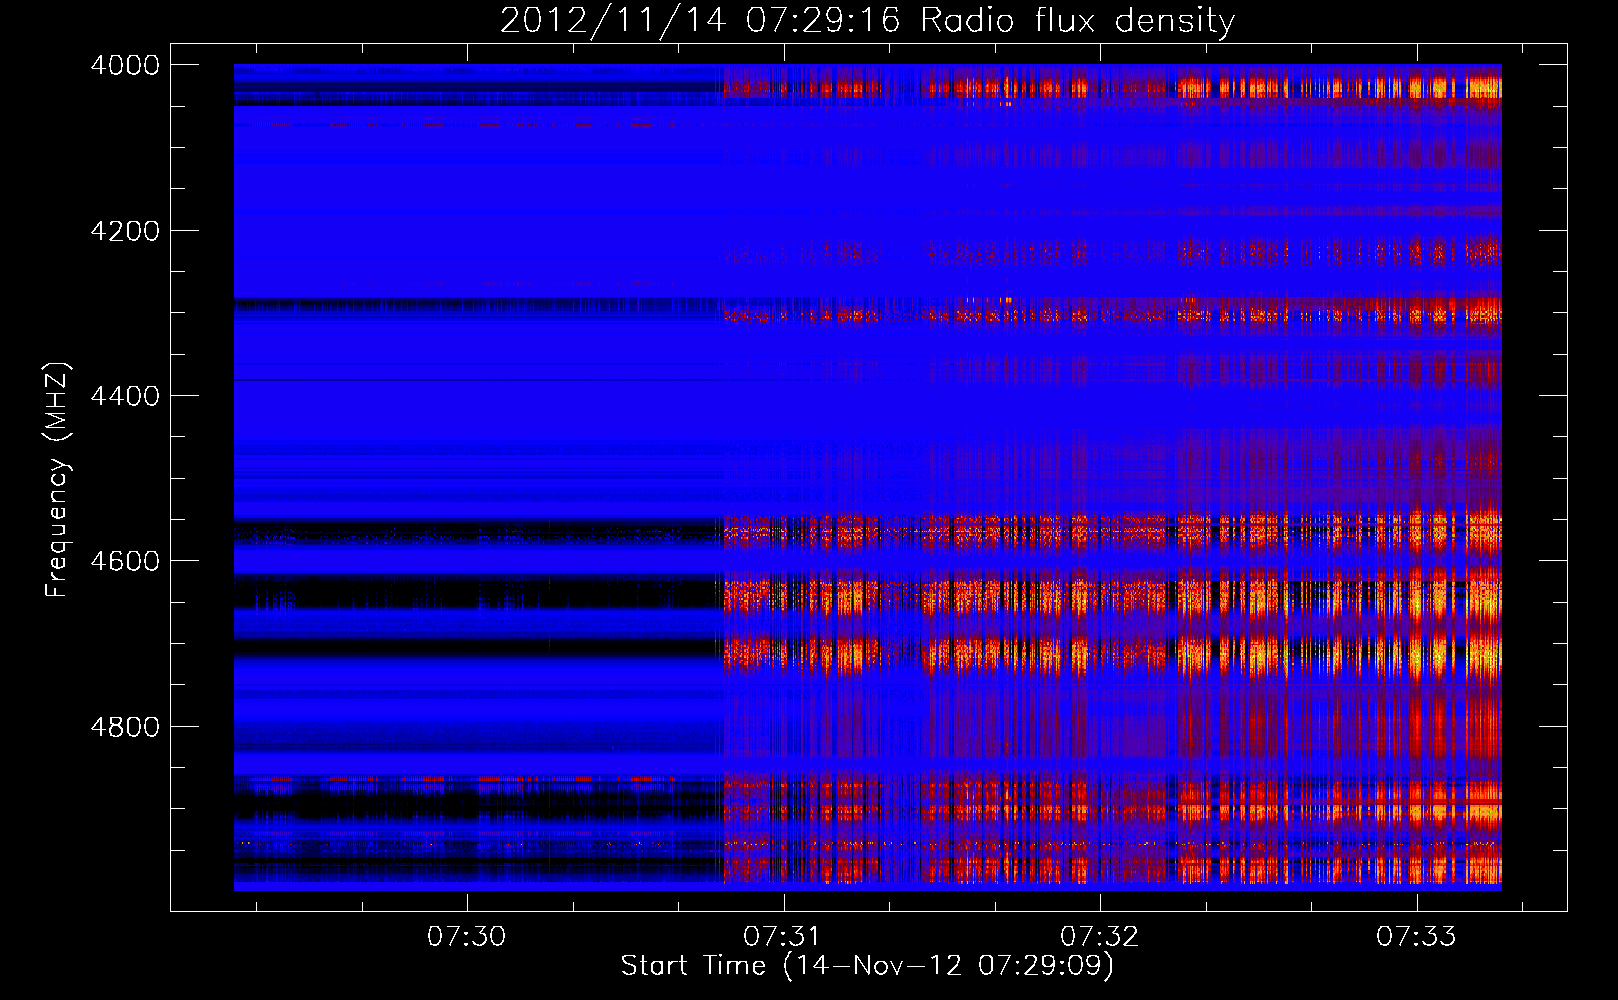Viewport: 1618px width, 1000px height.
Task: Click the 07:33 time axis label
Action: (x=1416, y=937)
